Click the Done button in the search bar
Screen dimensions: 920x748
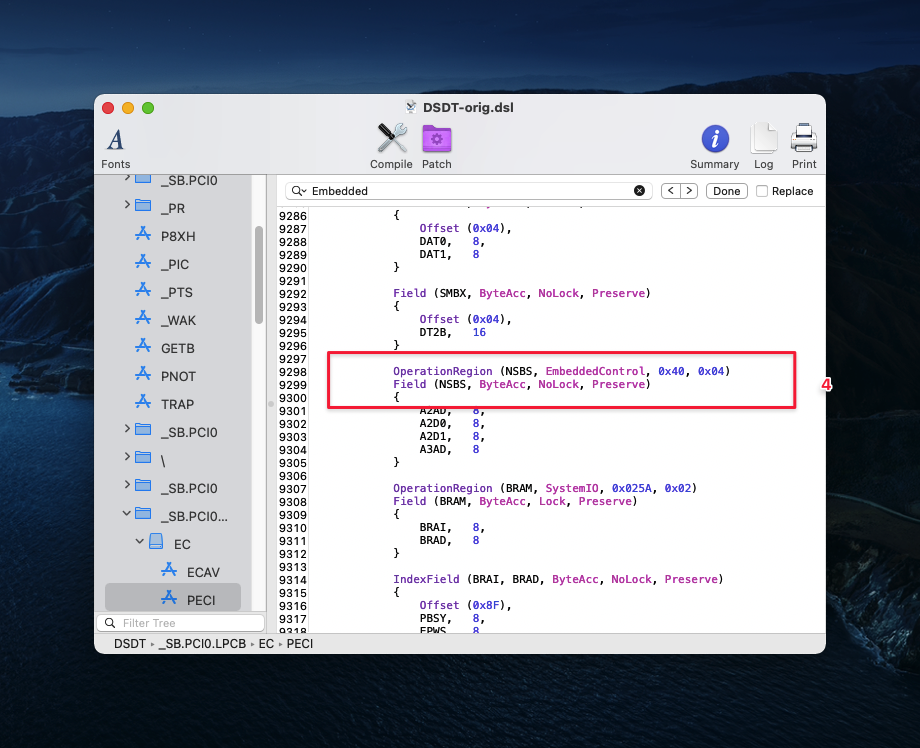coord(727,191)
